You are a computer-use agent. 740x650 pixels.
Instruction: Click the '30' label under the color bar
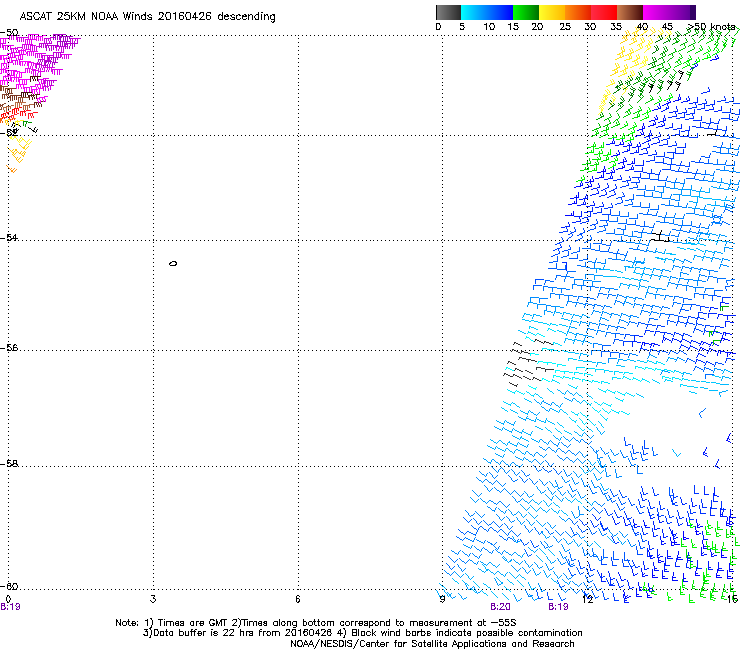pyautogui.click(x=590, y=27)
